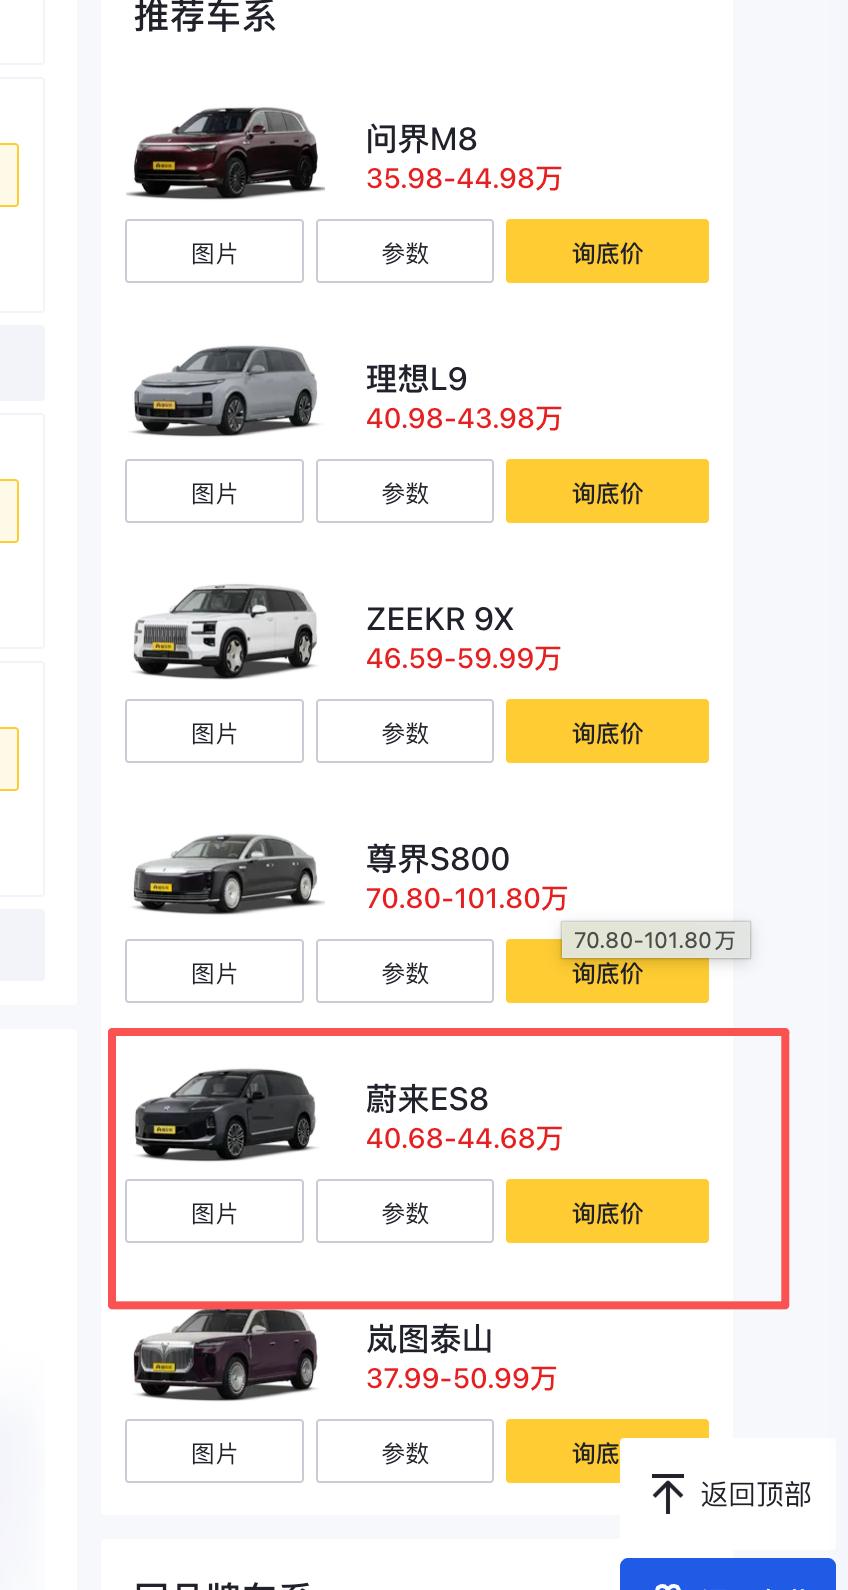Open 图片 gallery for 尊界S800
The height and width of the screenshot is (1590, 848).
coord(214,971)
